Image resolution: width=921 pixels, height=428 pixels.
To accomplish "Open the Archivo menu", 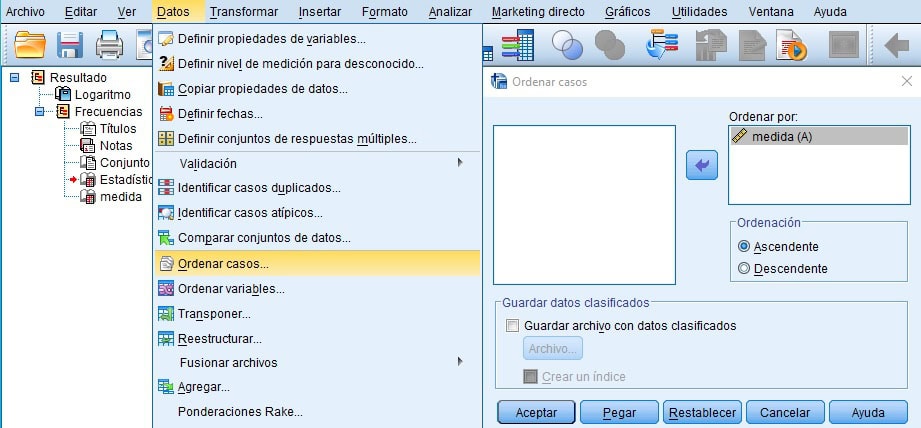I will 25,12.
